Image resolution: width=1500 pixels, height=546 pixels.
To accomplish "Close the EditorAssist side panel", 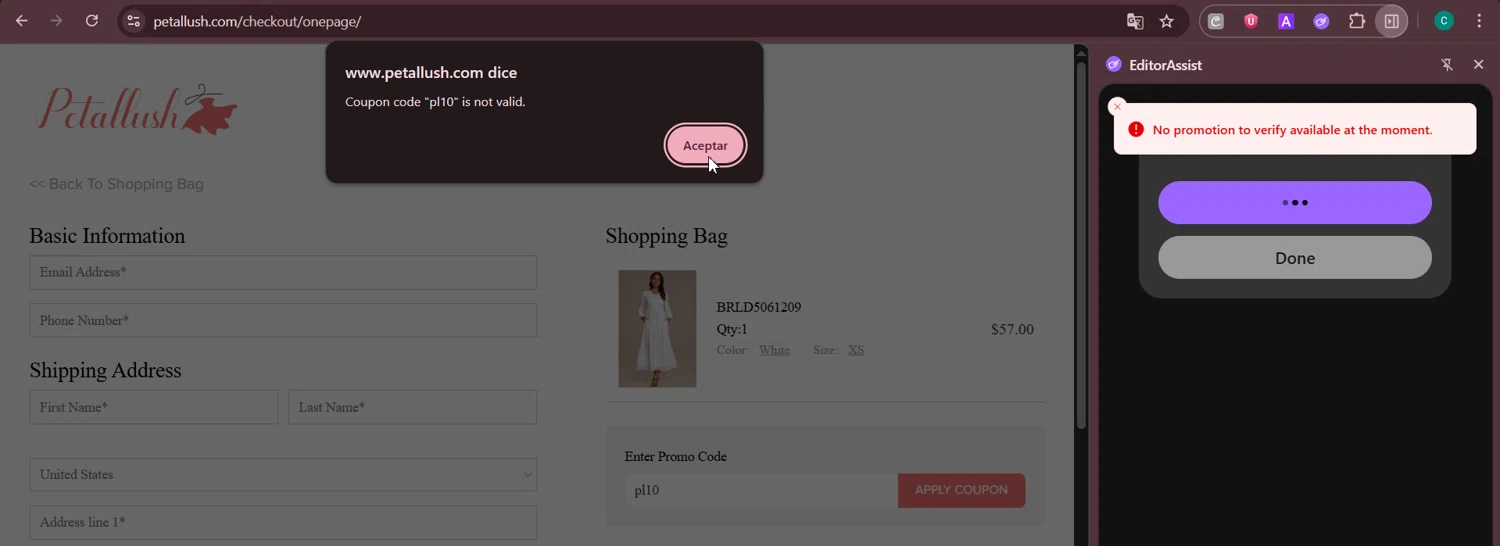I will click(x=1479, y=65).
